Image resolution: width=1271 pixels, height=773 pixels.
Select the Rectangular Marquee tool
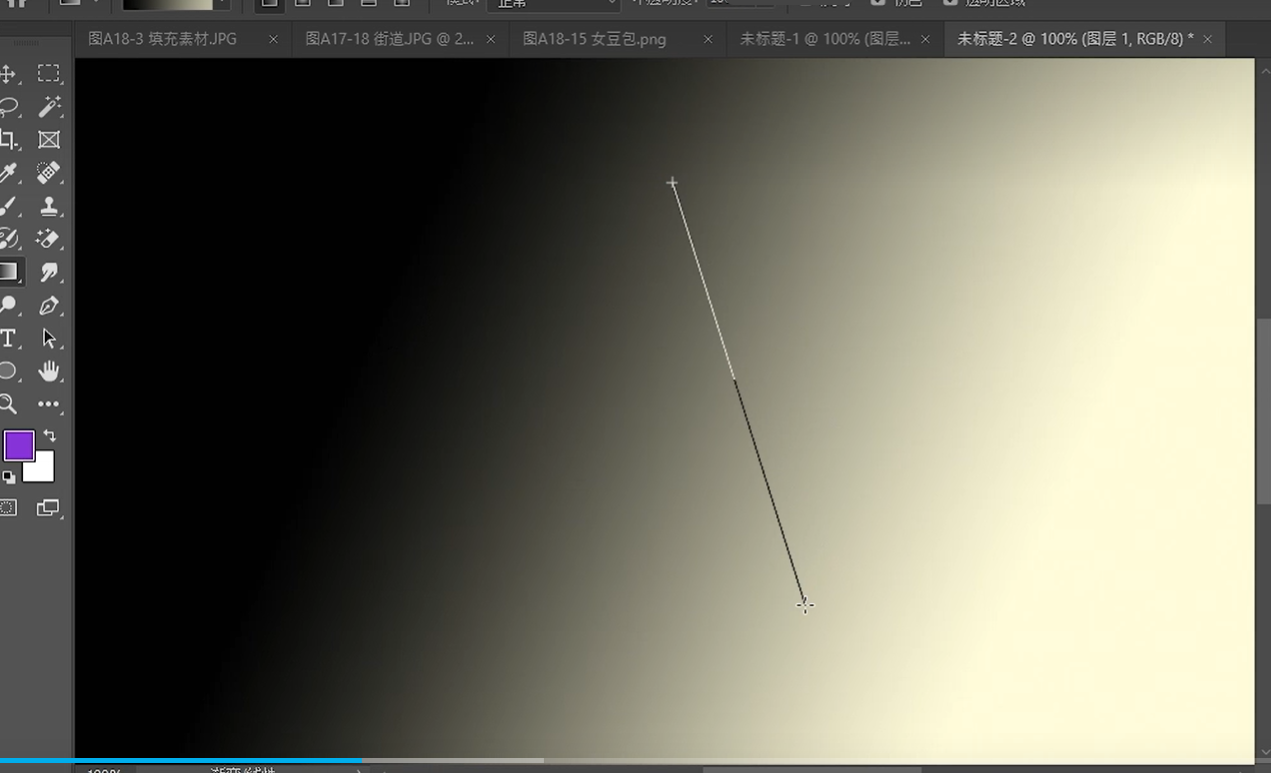click(x=48, y=74)
